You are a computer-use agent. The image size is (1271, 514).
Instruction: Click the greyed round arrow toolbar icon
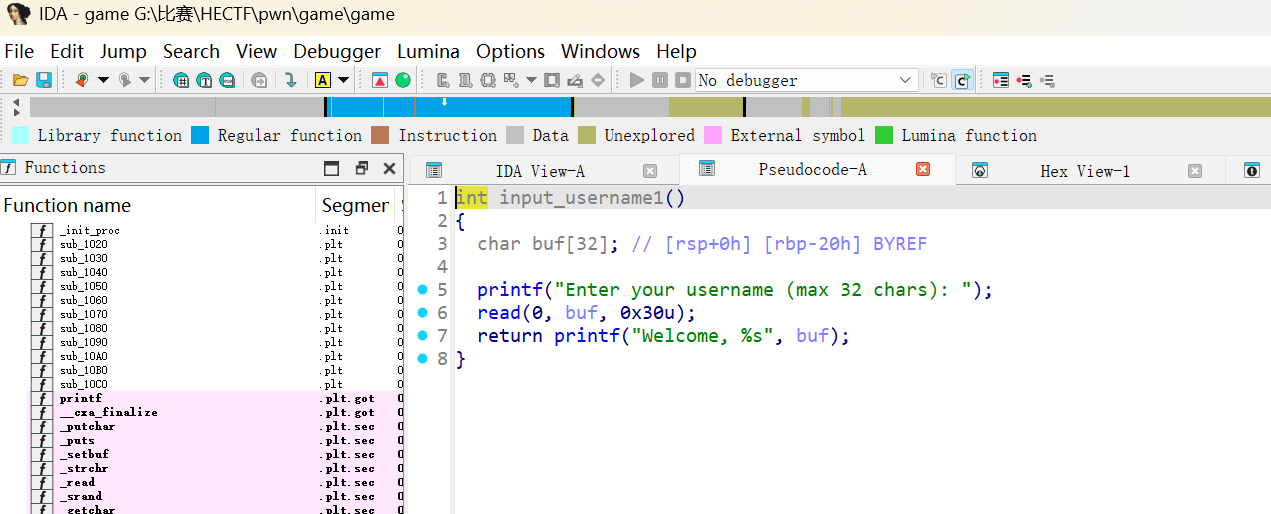260,80
